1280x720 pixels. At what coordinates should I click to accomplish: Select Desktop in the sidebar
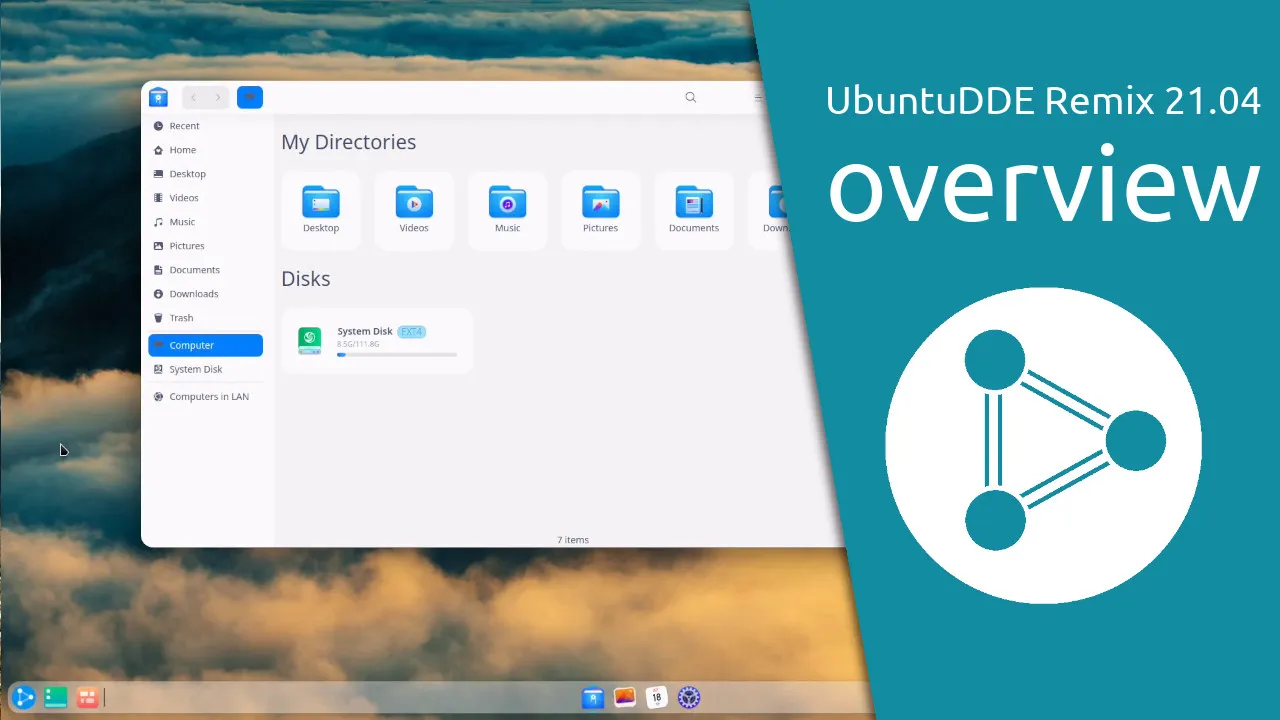coord(206,174)
